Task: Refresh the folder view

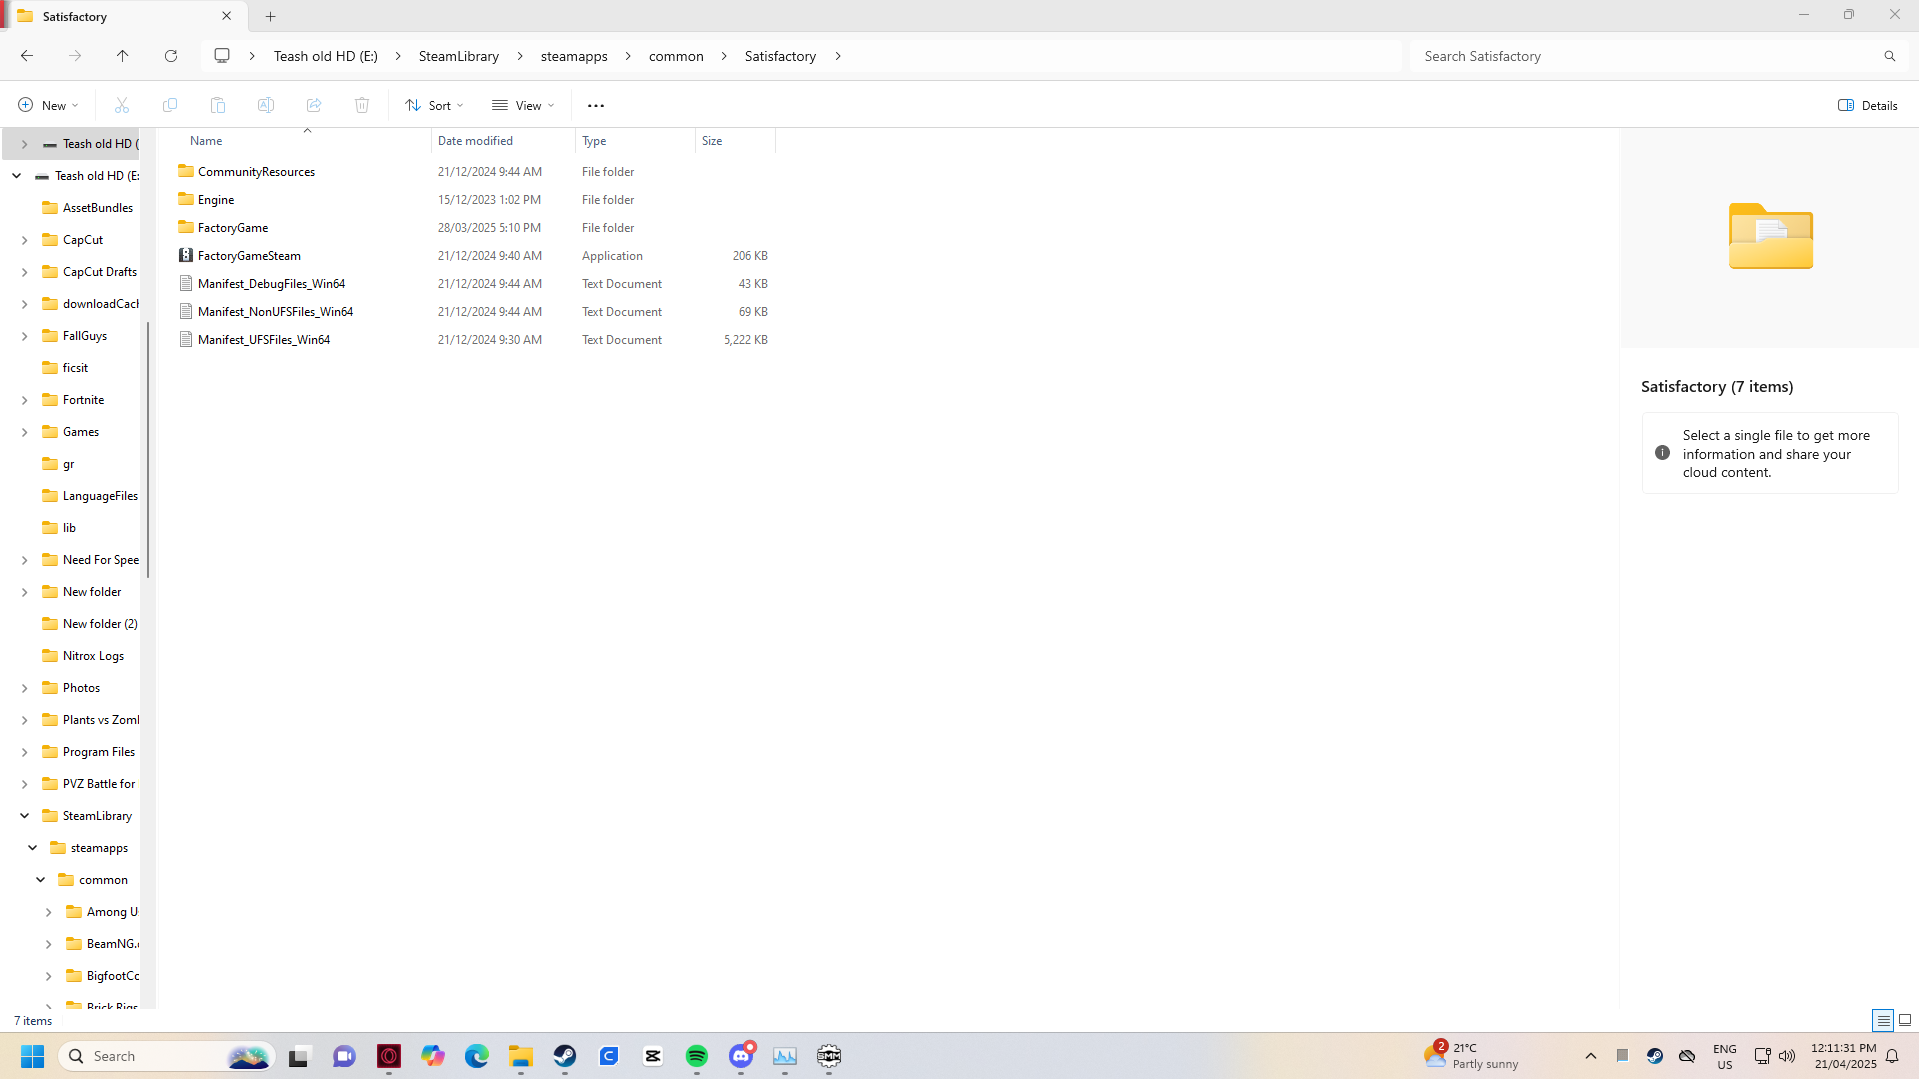Action: click(170, 56)
